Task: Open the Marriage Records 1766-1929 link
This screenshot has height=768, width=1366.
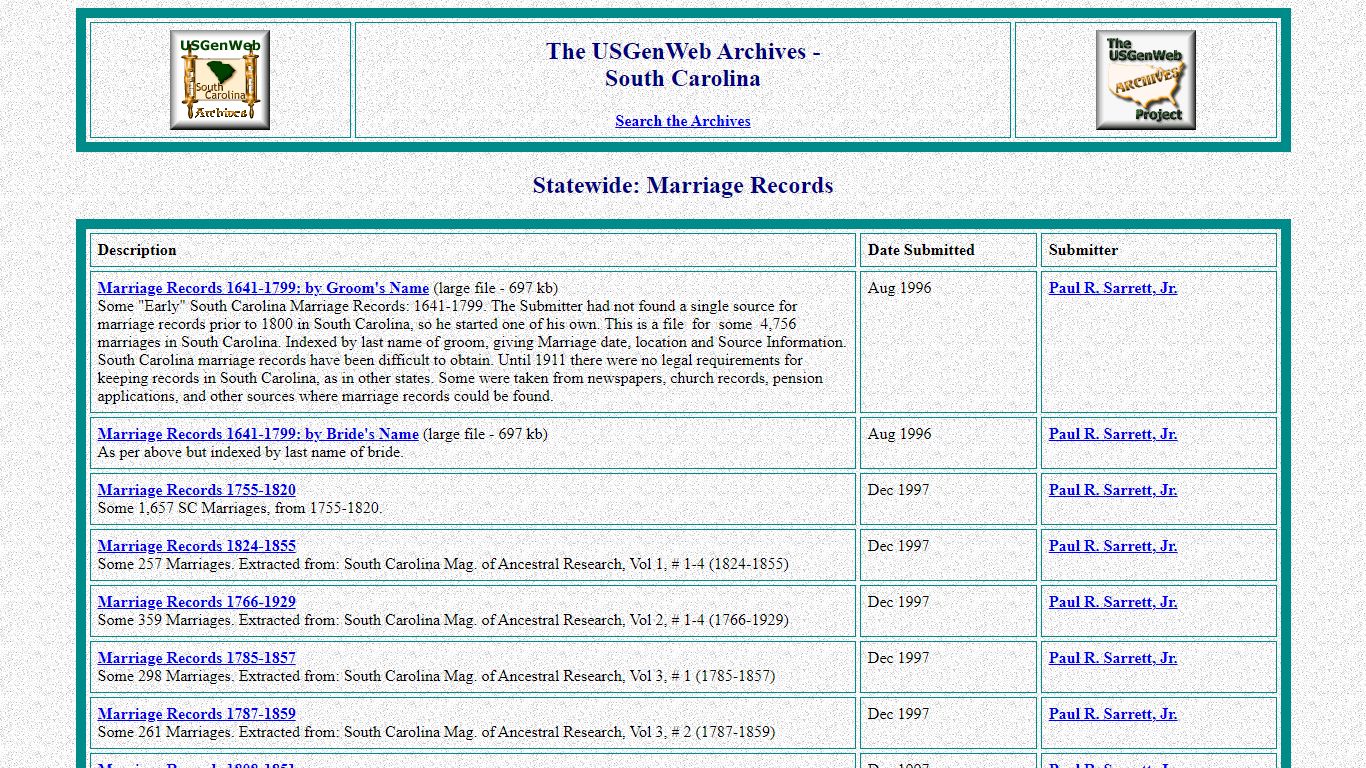Action: point(197,602)
